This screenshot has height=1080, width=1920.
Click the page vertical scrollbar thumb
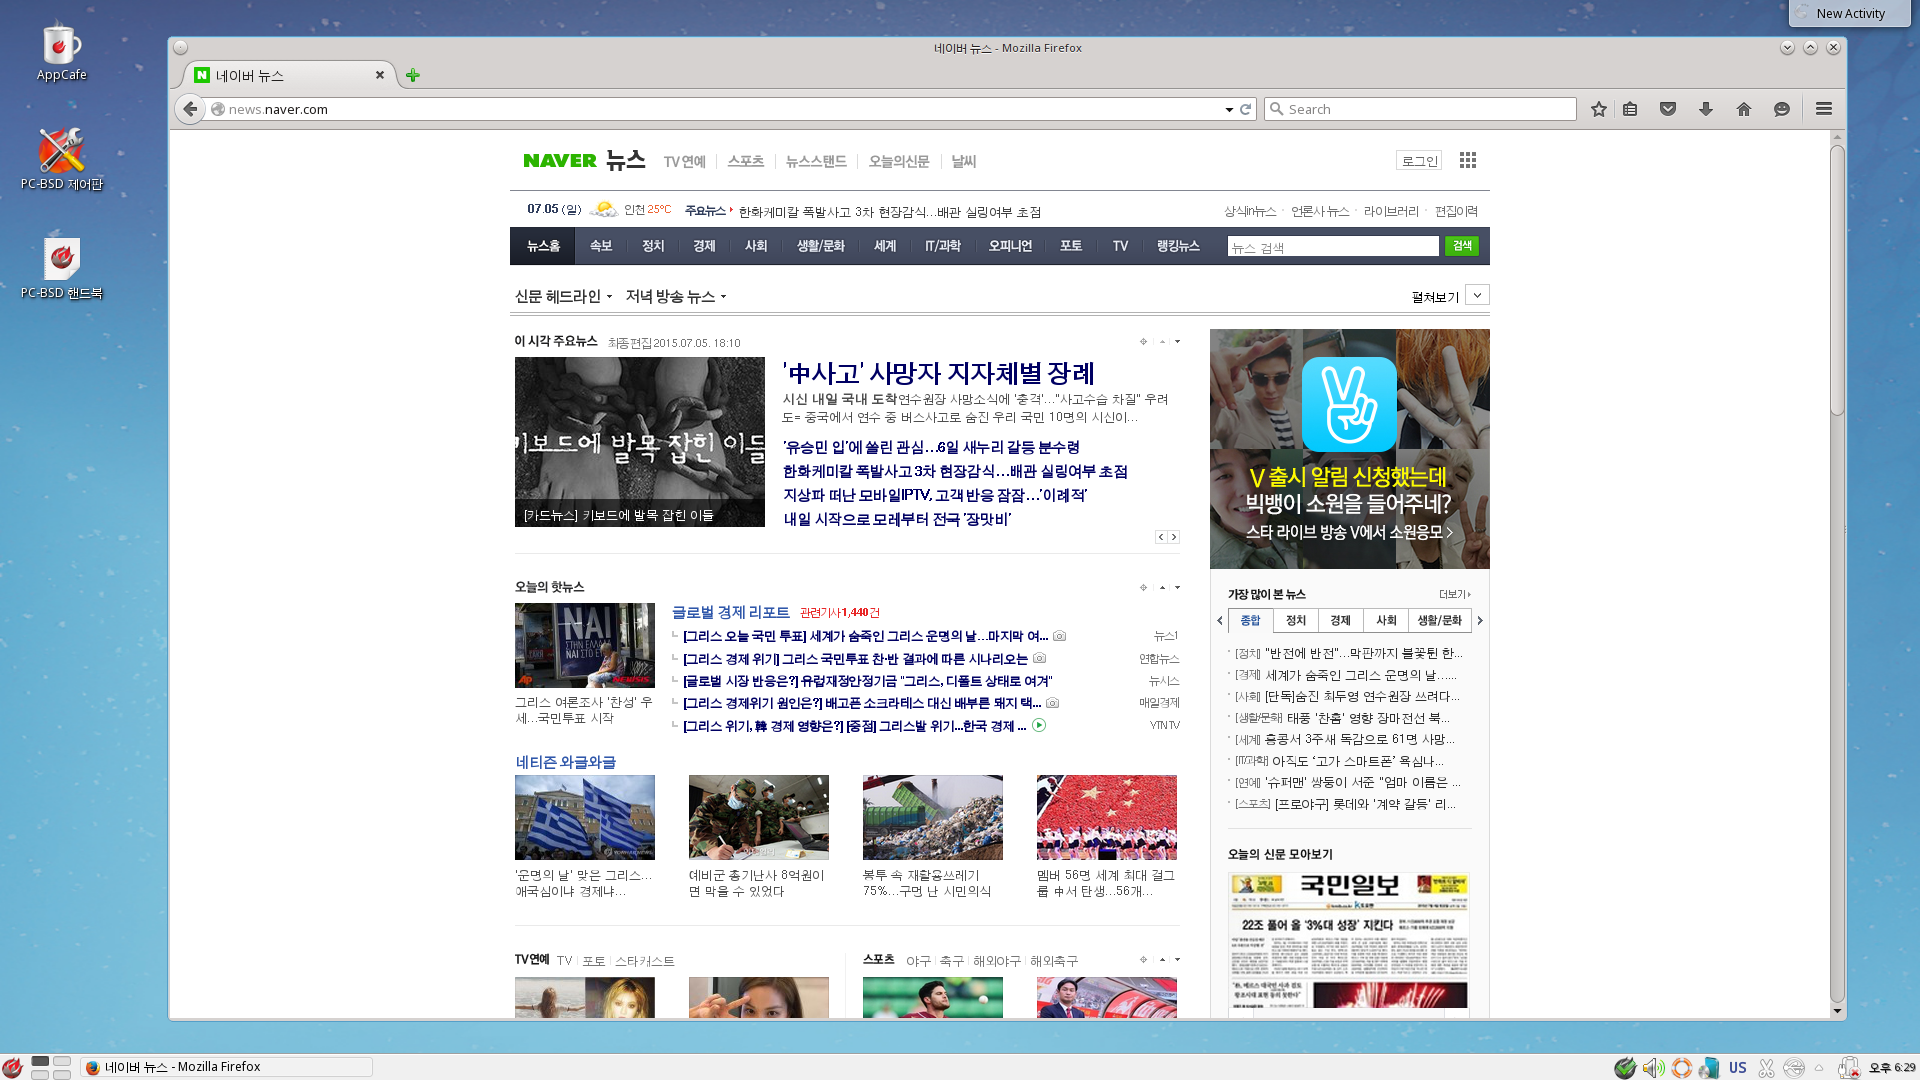1837,280
